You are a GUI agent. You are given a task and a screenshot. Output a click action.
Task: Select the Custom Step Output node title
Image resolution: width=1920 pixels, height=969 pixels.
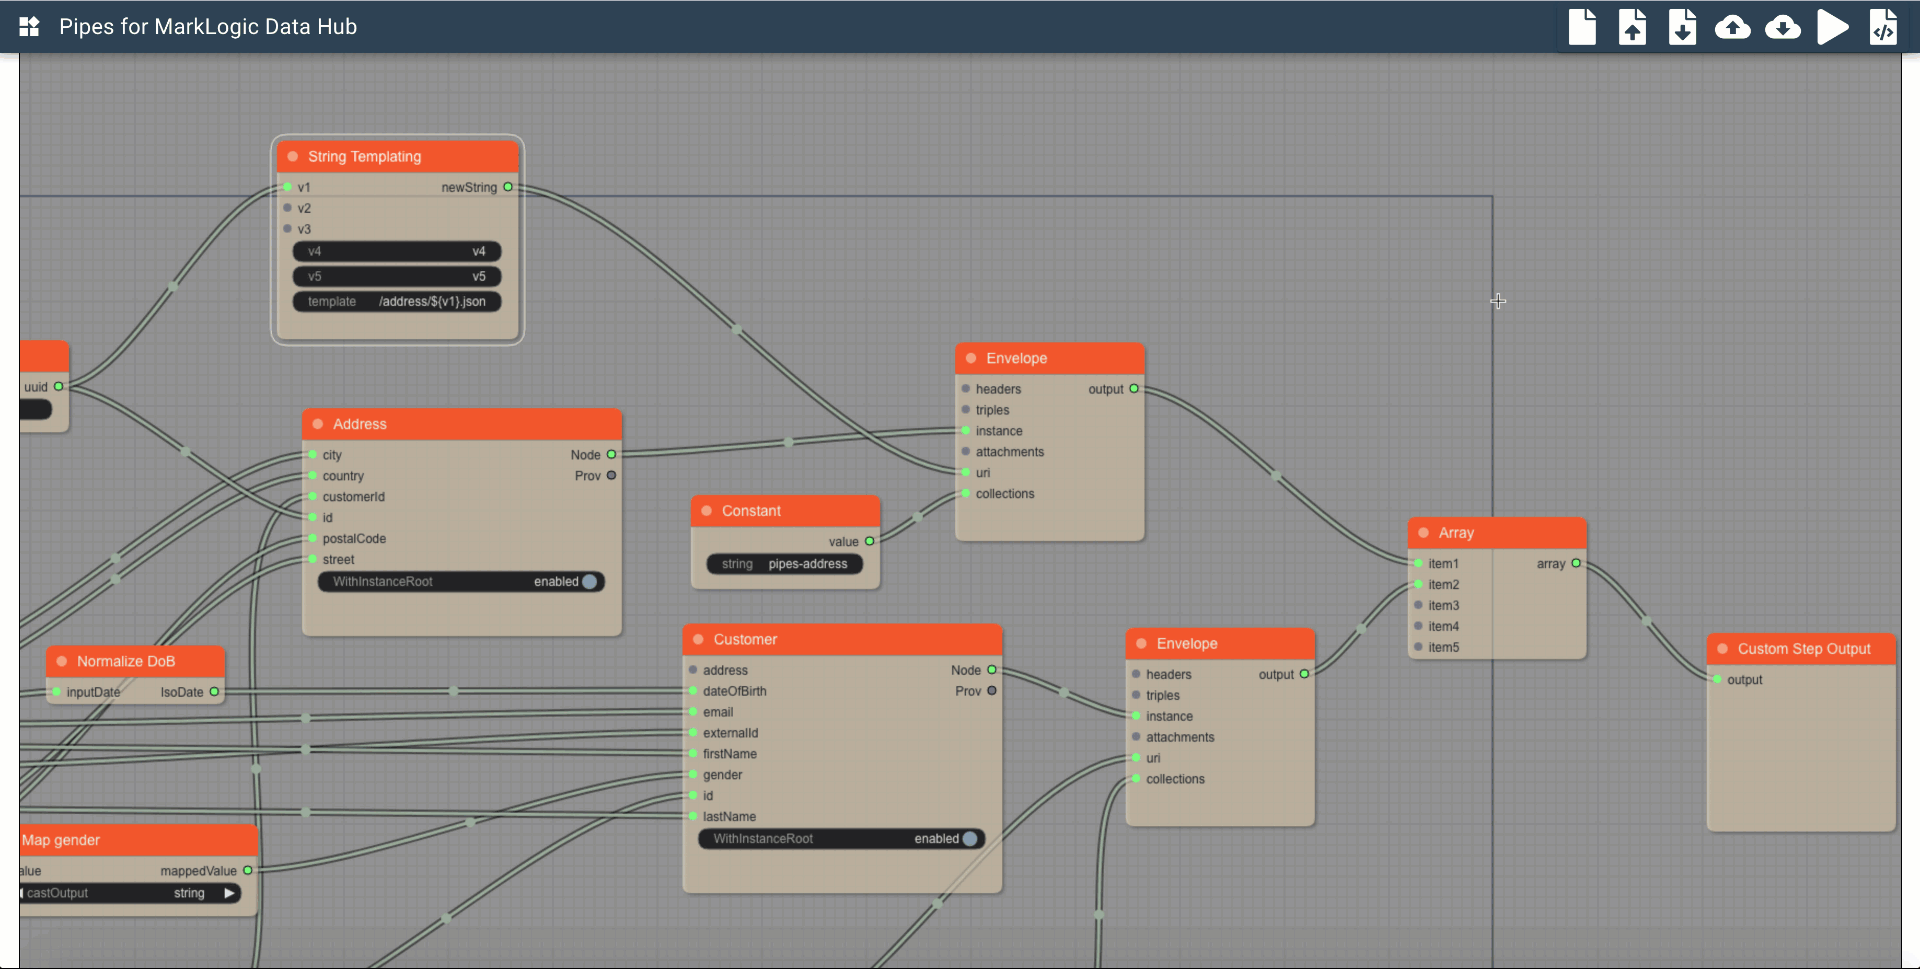point(1803,649)
